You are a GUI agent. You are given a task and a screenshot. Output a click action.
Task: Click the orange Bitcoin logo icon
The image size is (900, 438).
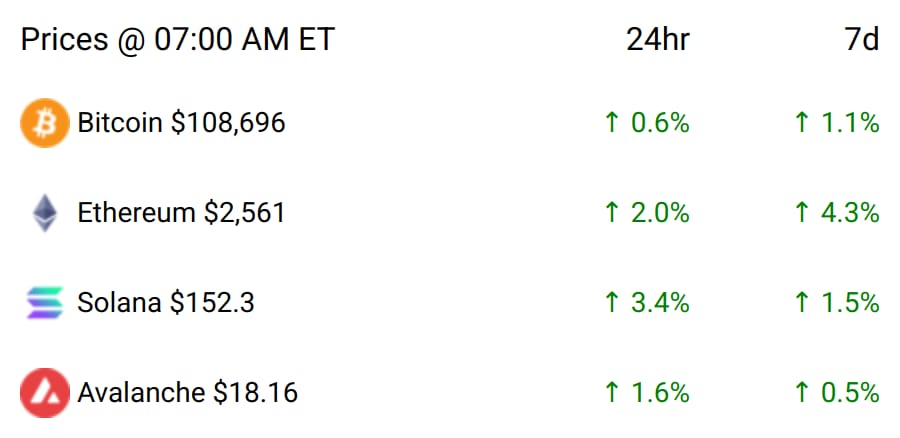(45, 123)
